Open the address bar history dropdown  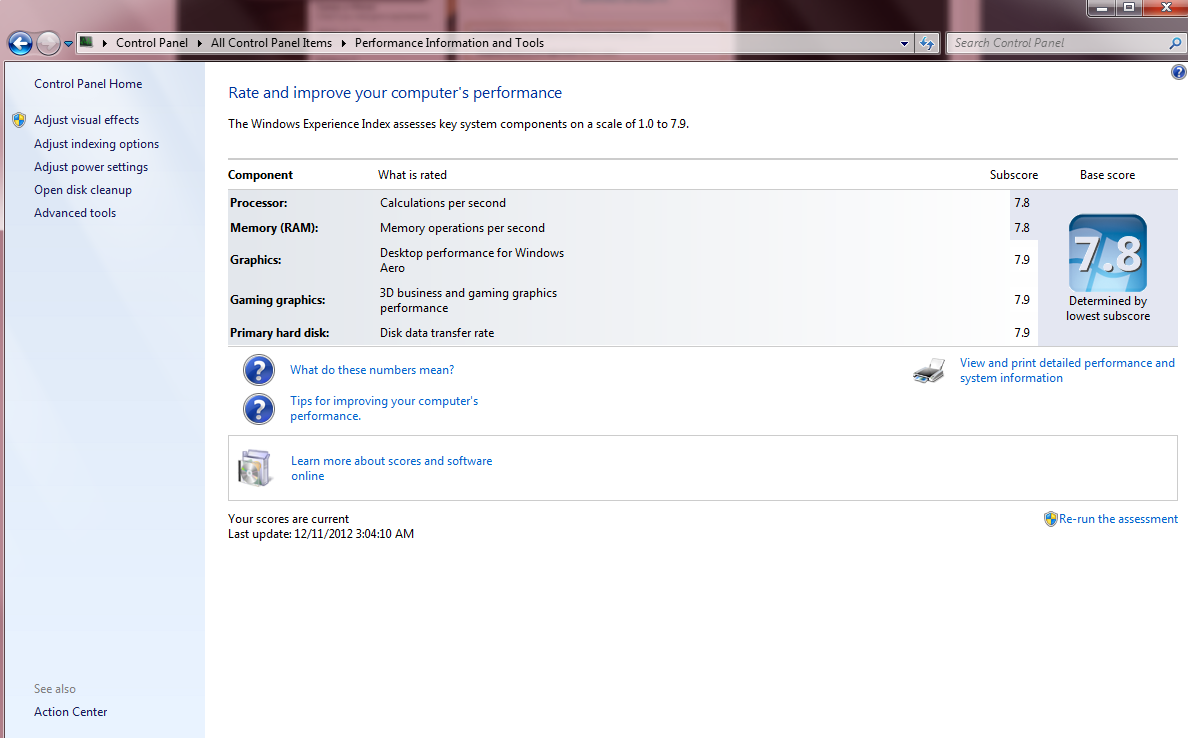click(x=904, y=43)
